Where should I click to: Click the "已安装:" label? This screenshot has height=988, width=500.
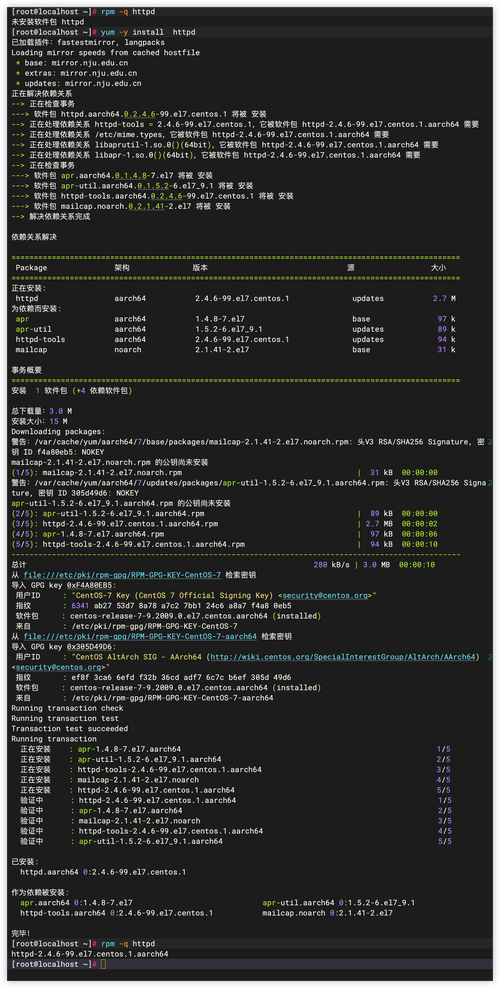tap(25, 862)
